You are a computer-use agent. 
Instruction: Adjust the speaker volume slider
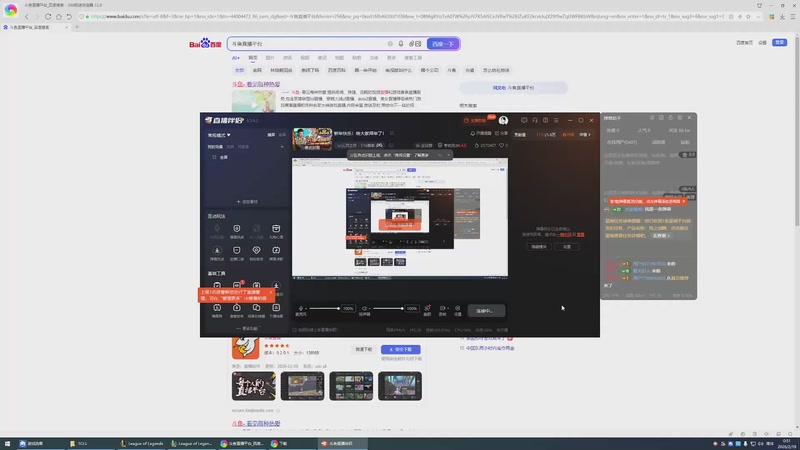pos(388,308)
